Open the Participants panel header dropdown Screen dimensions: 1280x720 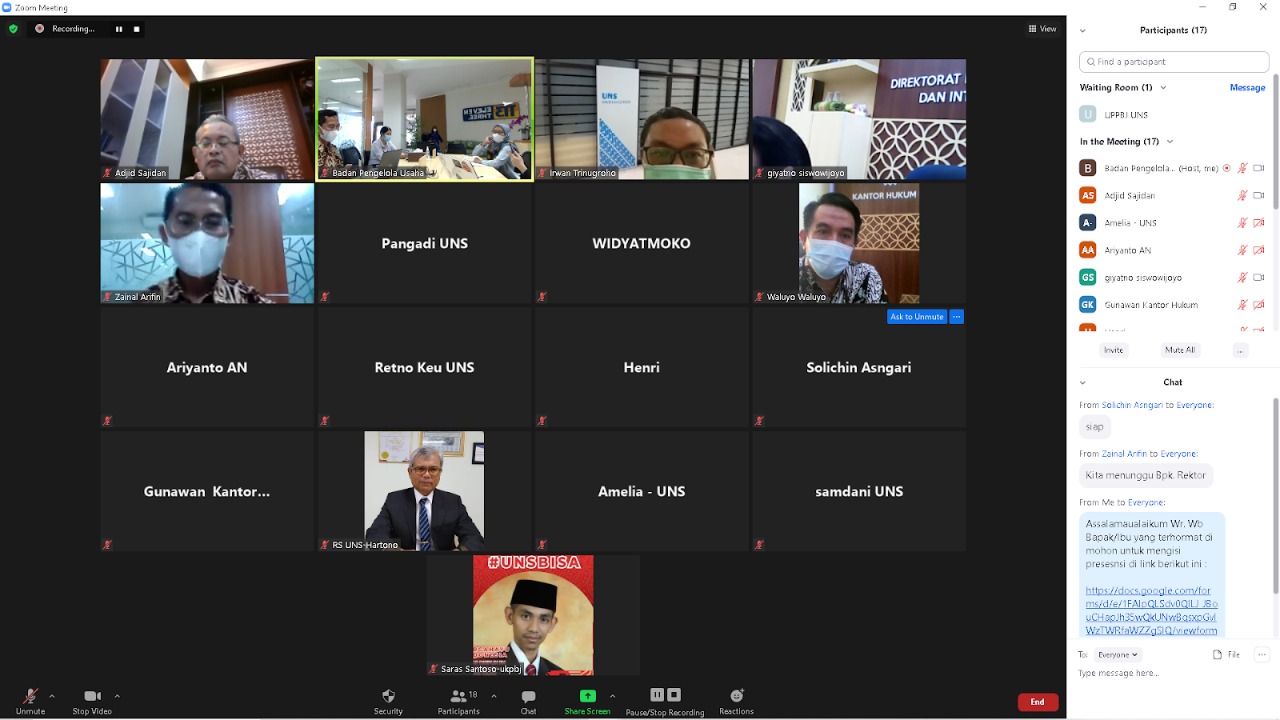click(1081, 30)
